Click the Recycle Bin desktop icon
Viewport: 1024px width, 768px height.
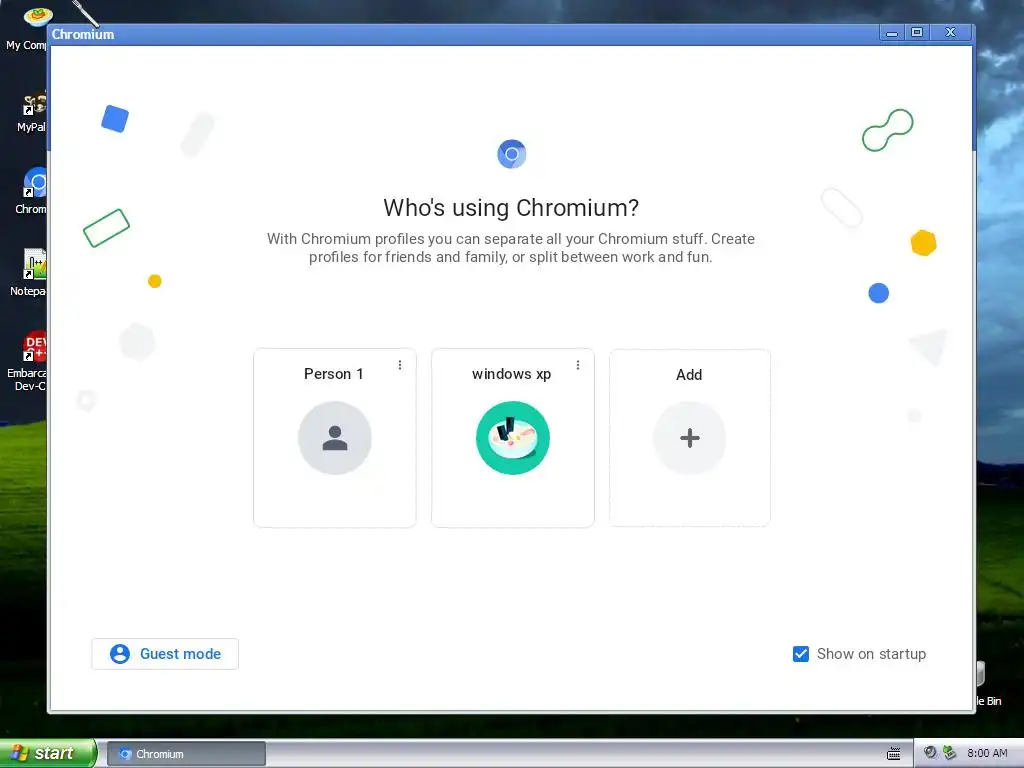[989, 684]
